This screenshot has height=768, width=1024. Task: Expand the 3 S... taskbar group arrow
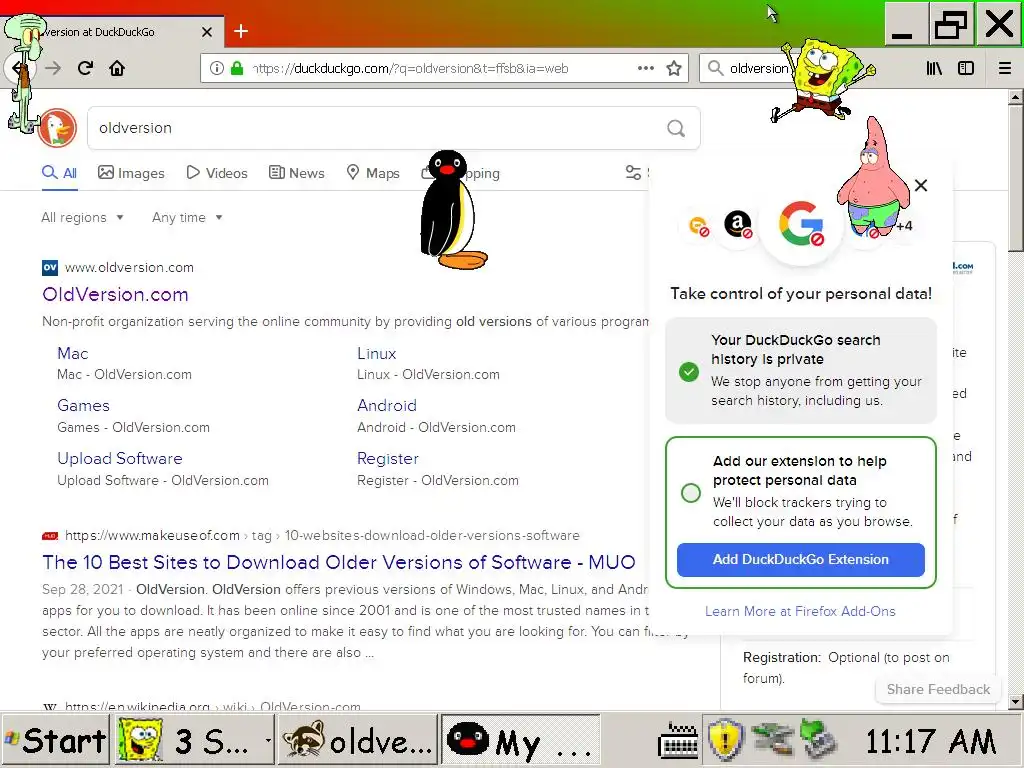pyautogui.click(x=268, y=741)
